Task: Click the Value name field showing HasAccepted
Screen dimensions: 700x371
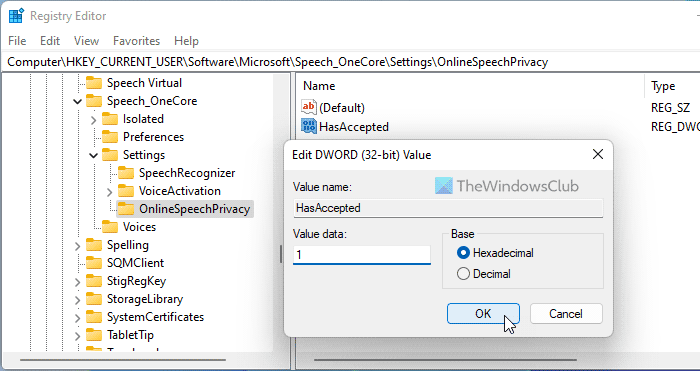Action: pyautogui.click(x=448, y=208)
